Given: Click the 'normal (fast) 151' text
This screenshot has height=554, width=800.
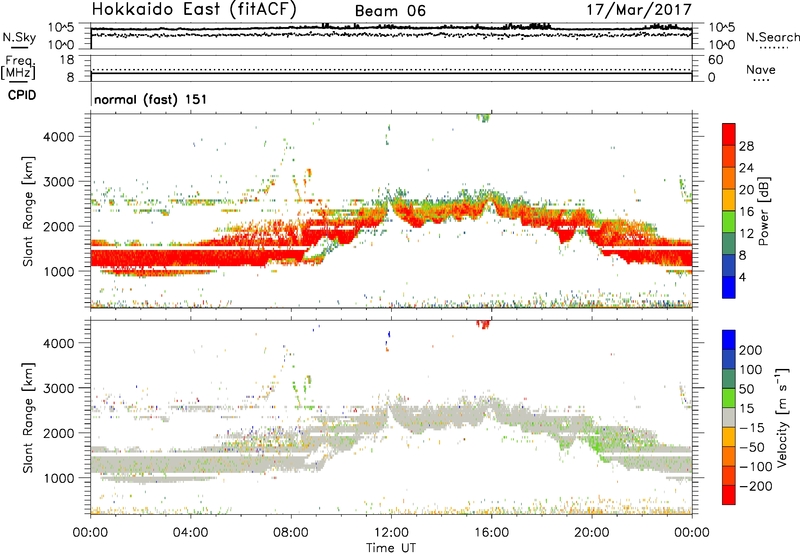Looking at the screenshot, I should pos(151,99).
